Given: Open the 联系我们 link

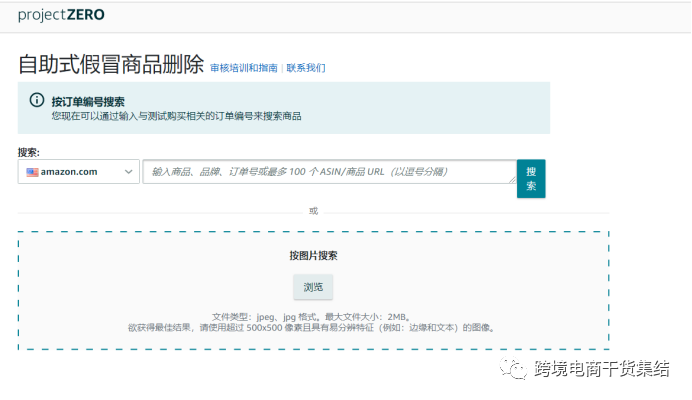Looking at the screenshot, I should 306,68.
